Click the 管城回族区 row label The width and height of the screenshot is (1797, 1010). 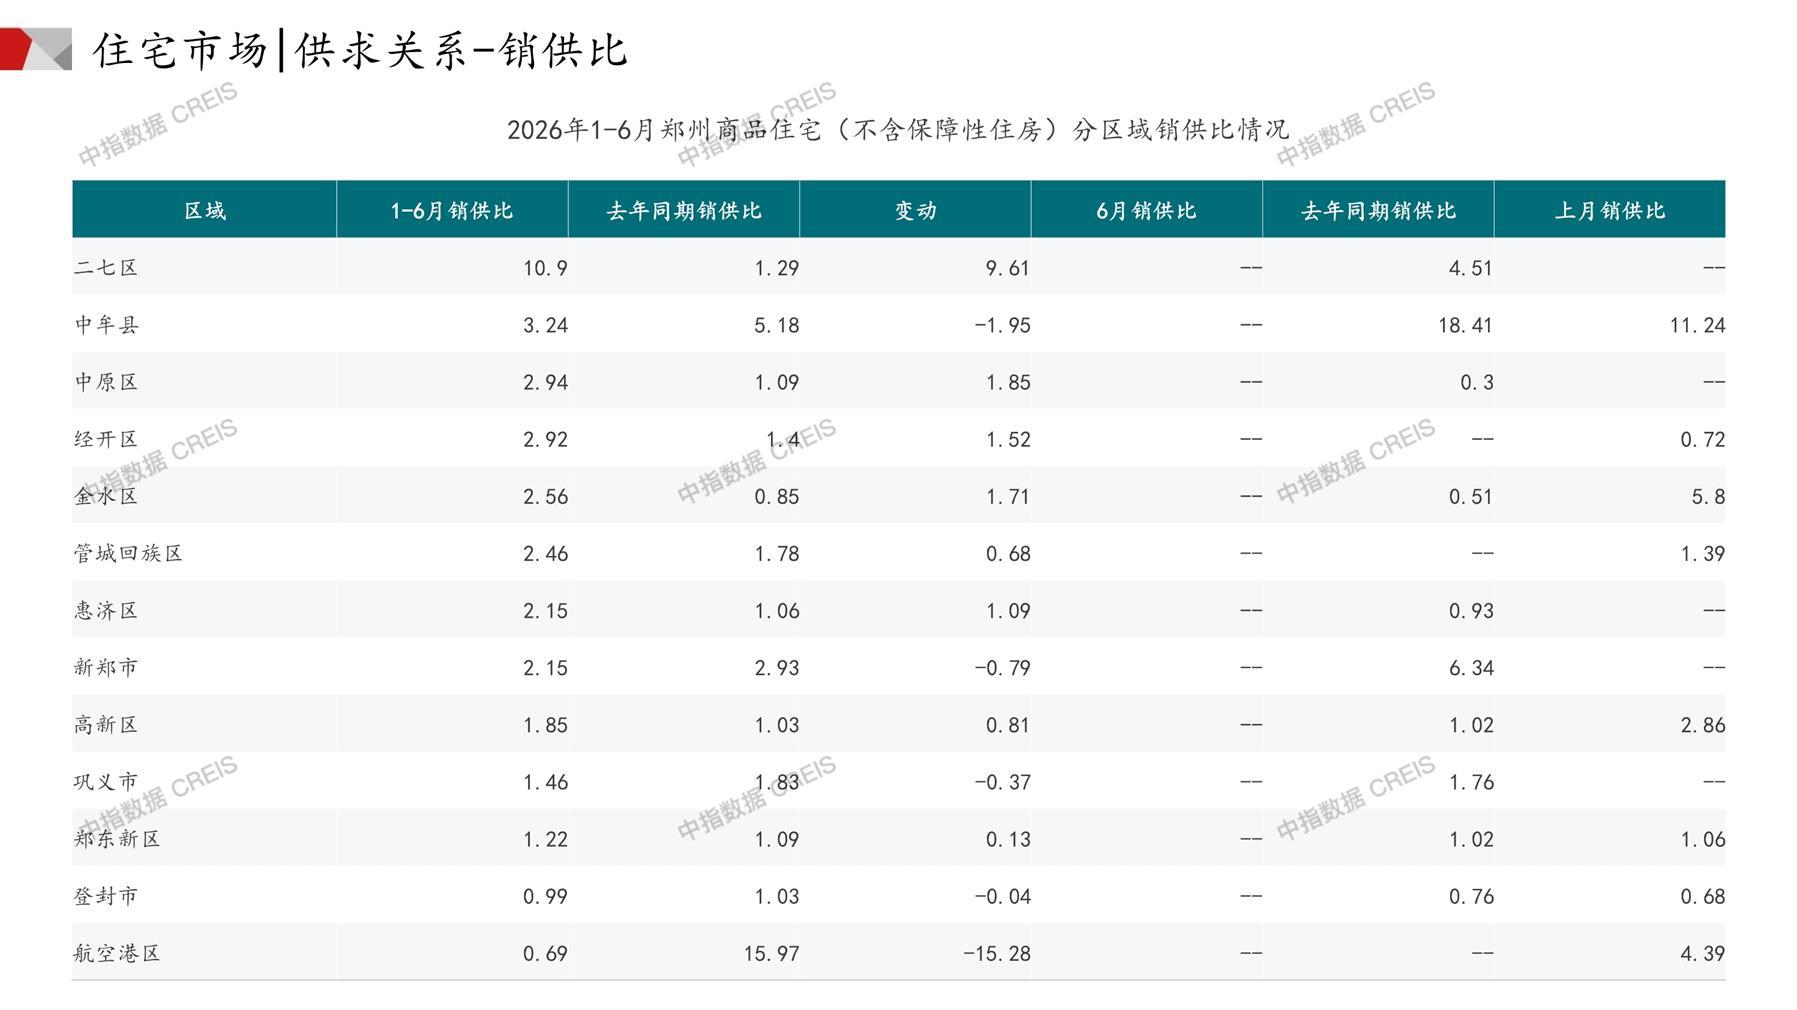click(x=128, y=553)
